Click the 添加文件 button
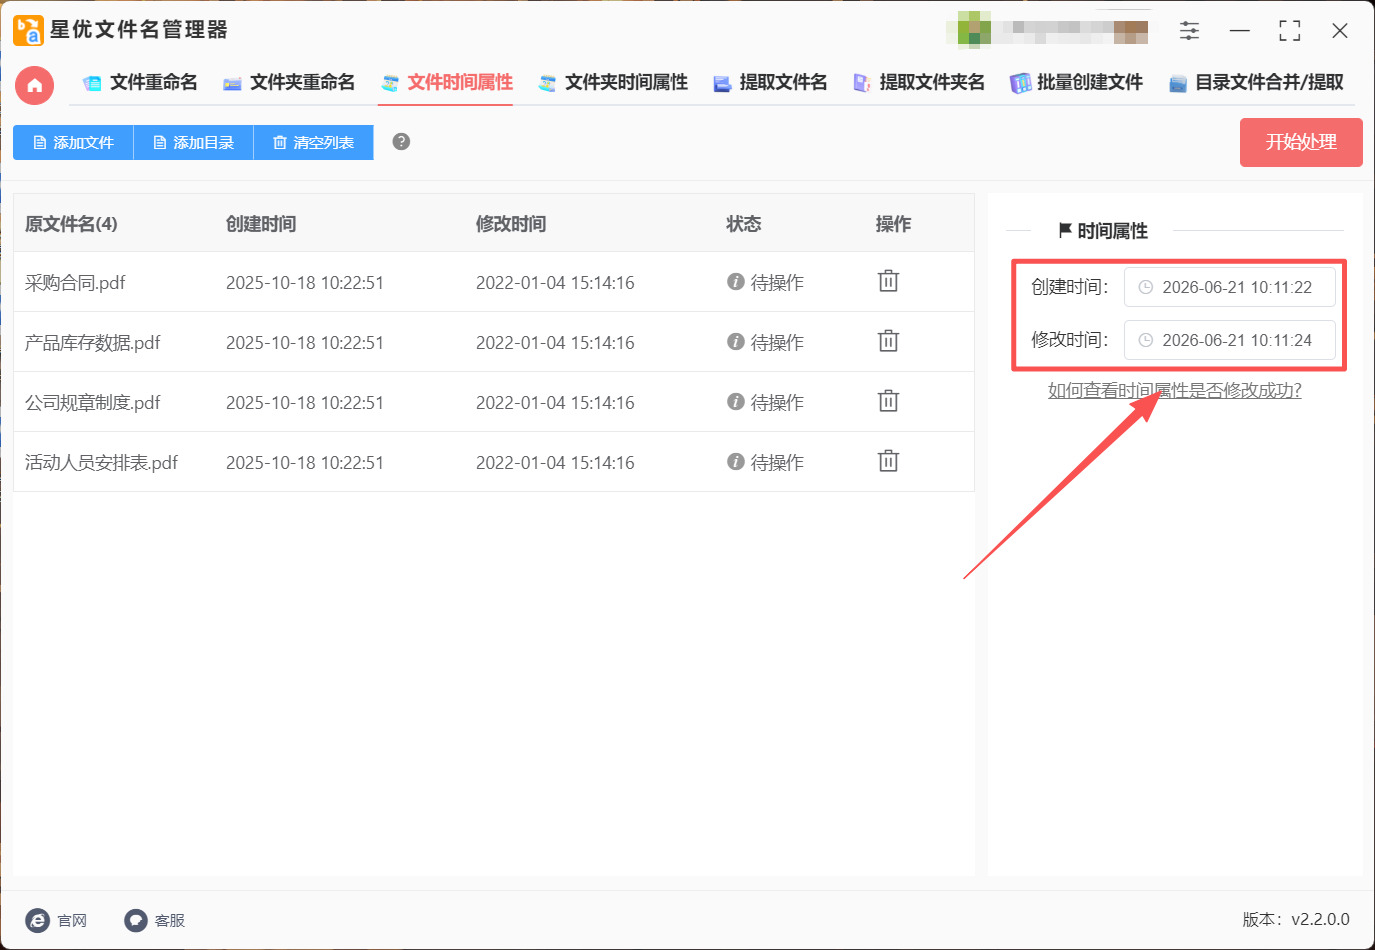Screen dimensions: 1375x950 (x=73, y=143)
